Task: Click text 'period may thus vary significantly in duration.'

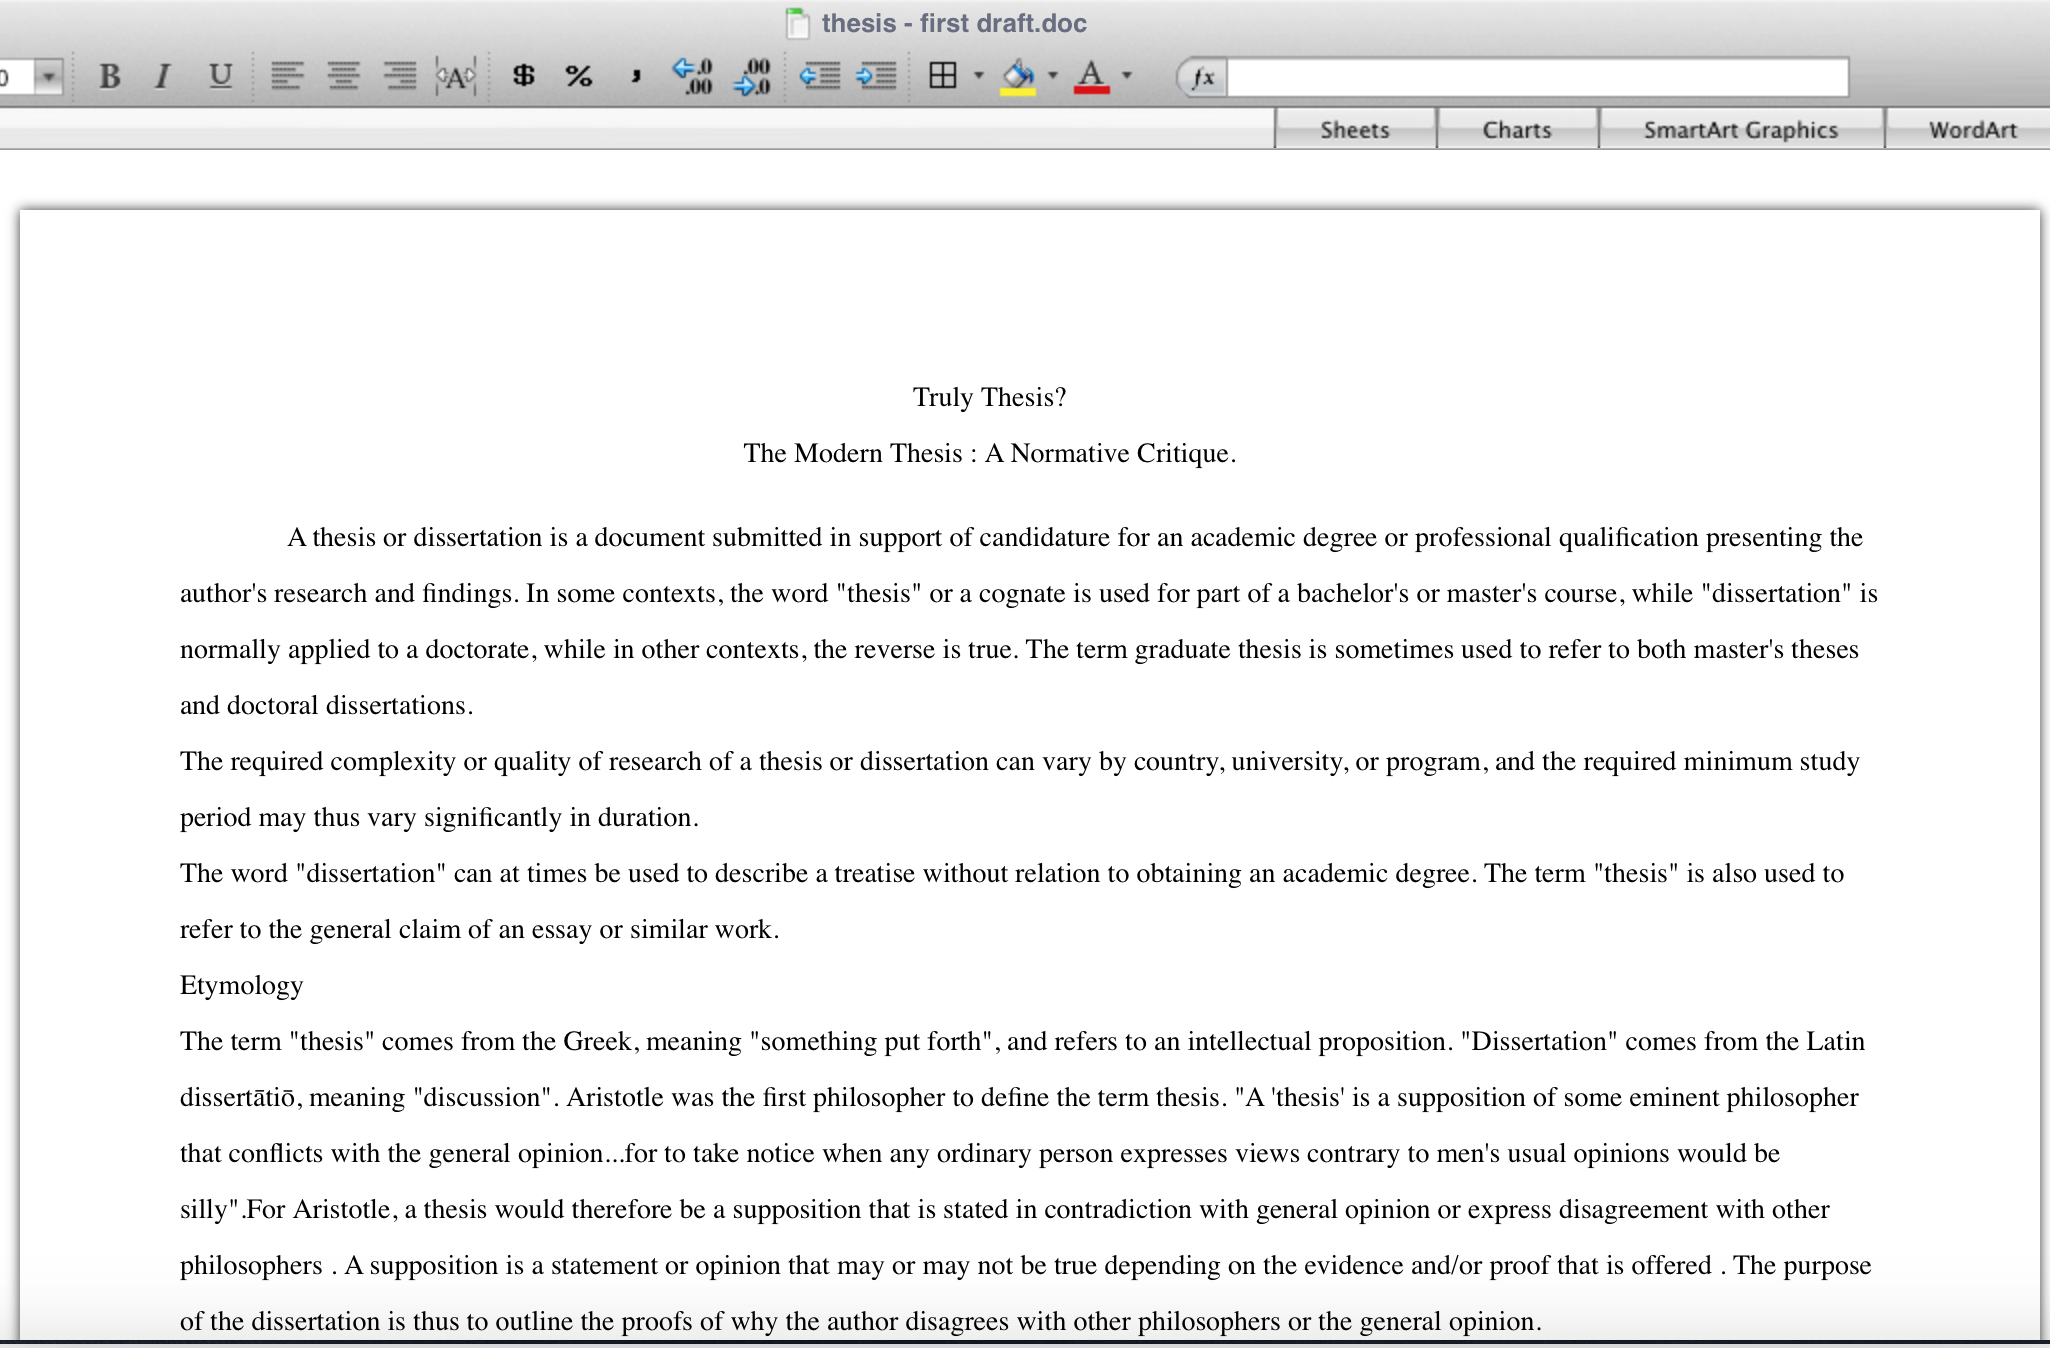Action: [x=439, y=818]
